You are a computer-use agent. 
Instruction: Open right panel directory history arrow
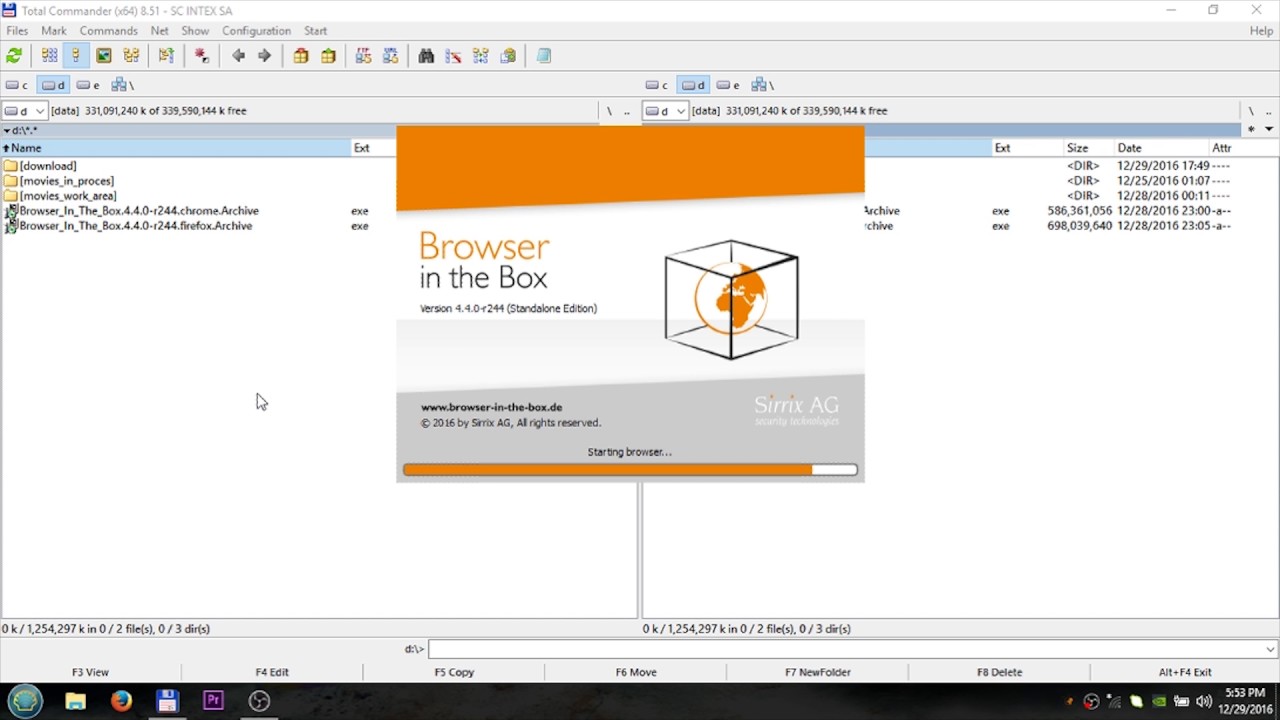coord(1269,129)
